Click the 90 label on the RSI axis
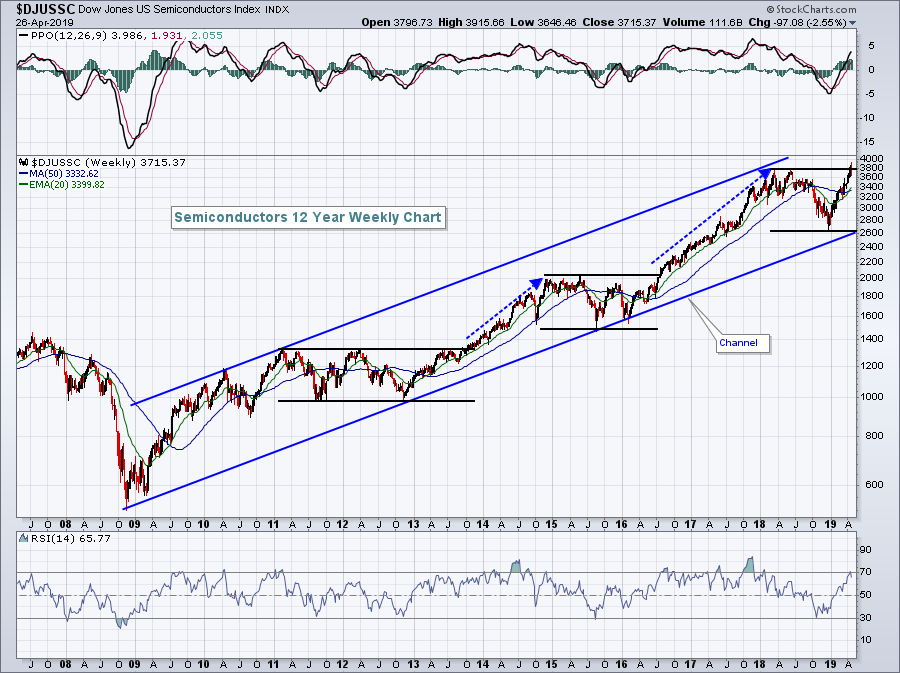 (866, 550)
